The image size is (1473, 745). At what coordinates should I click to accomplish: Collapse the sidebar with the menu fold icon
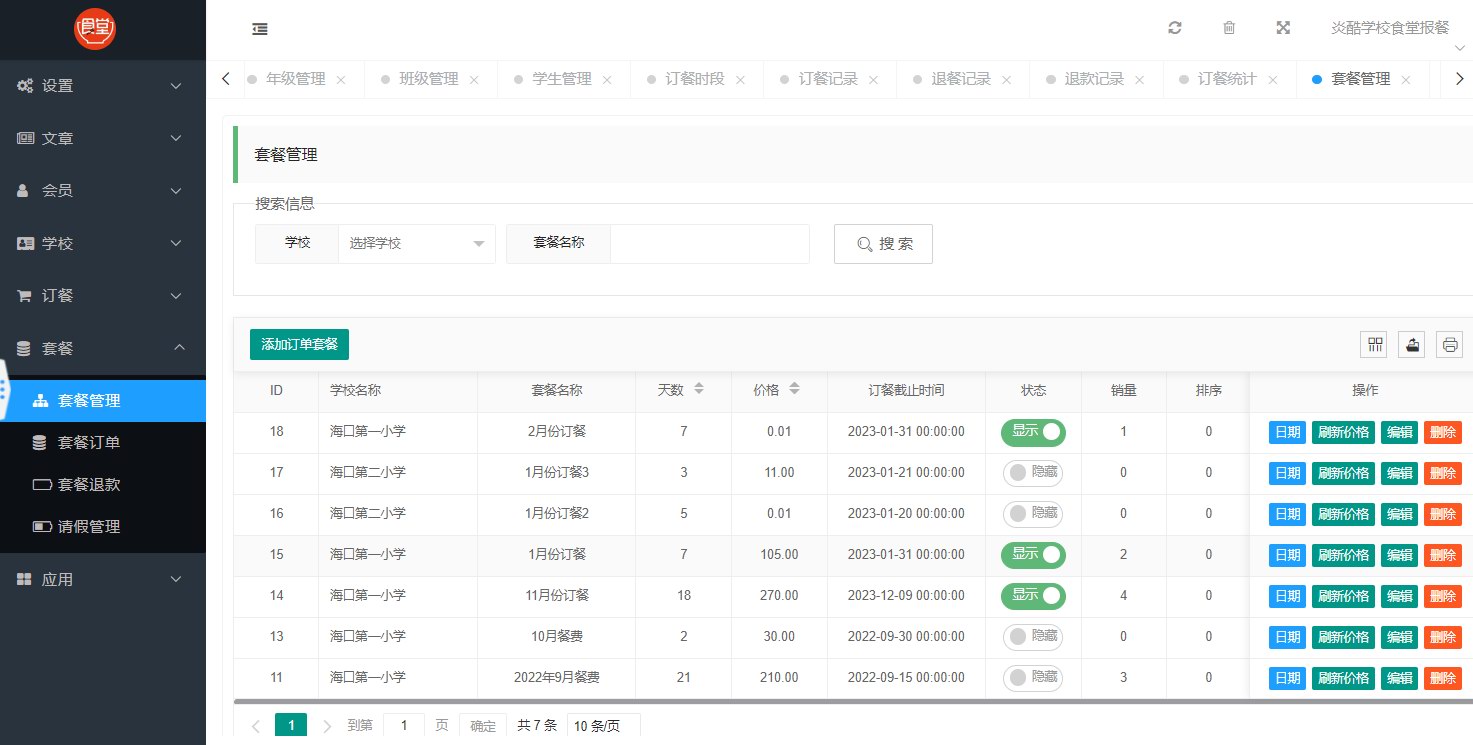tap(260, 29)
